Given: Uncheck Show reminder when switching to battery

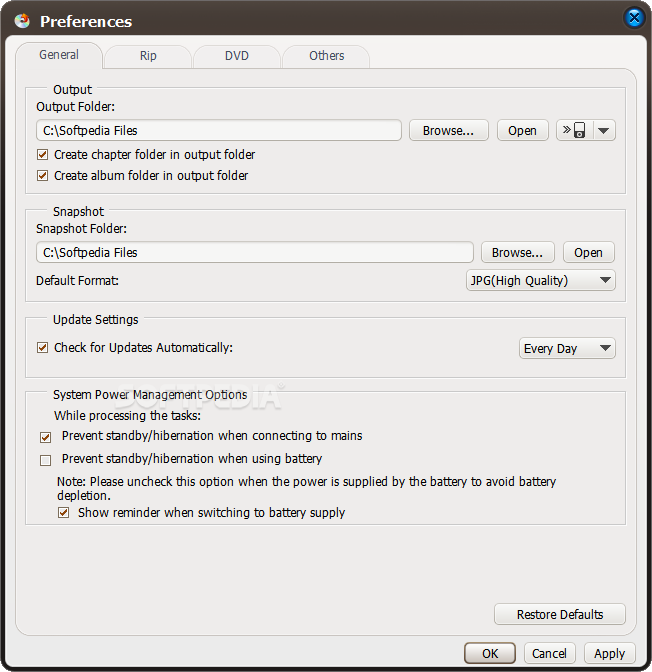Looking at the screenshot, I should (x=63, y=513).
